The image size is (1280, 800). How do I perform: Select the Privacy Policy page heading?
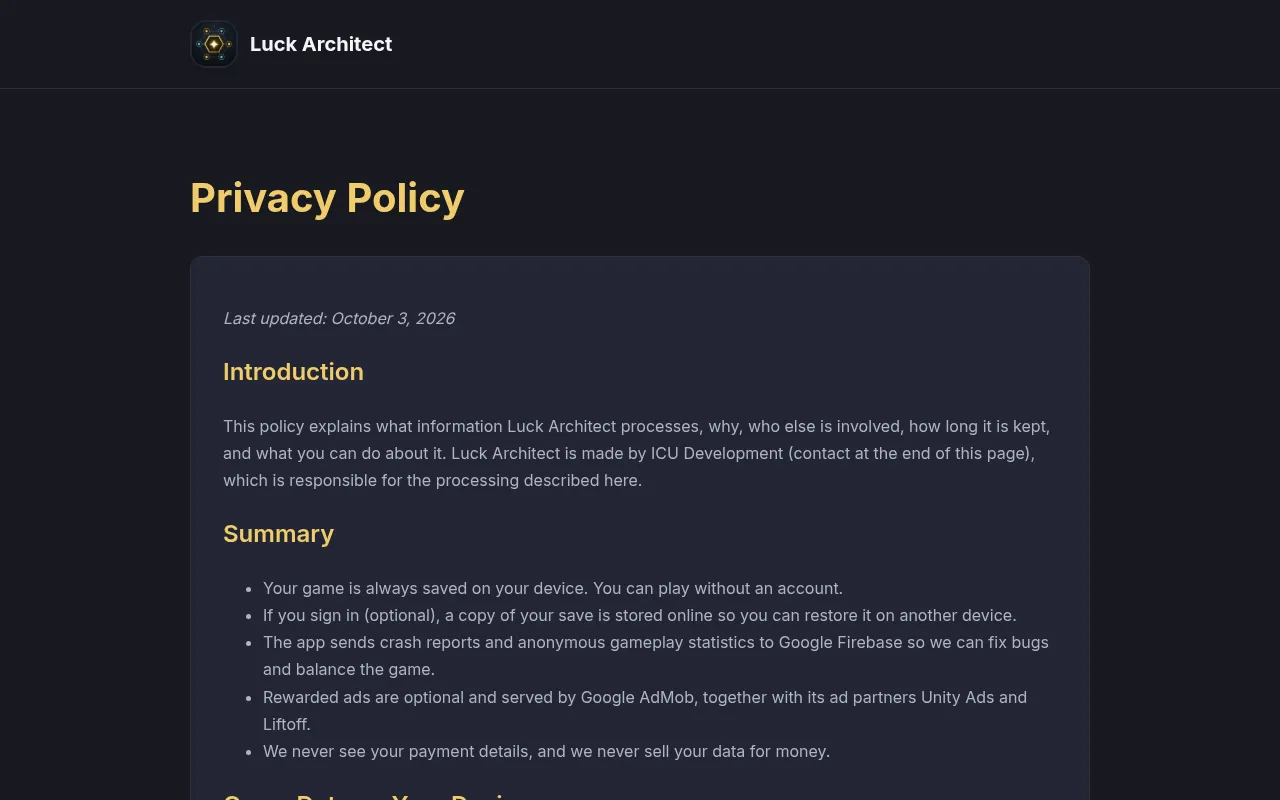(327, 198)
